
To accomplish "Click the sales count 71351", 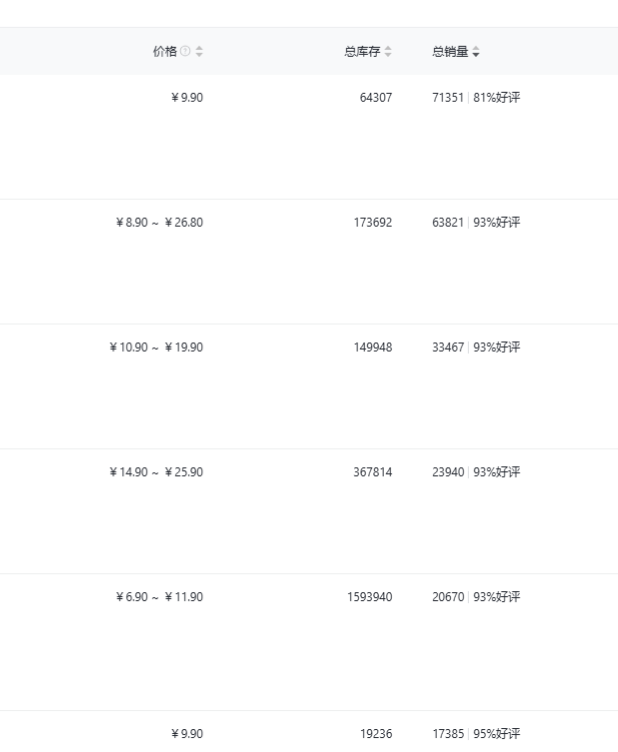I will [x=448, y=97].
